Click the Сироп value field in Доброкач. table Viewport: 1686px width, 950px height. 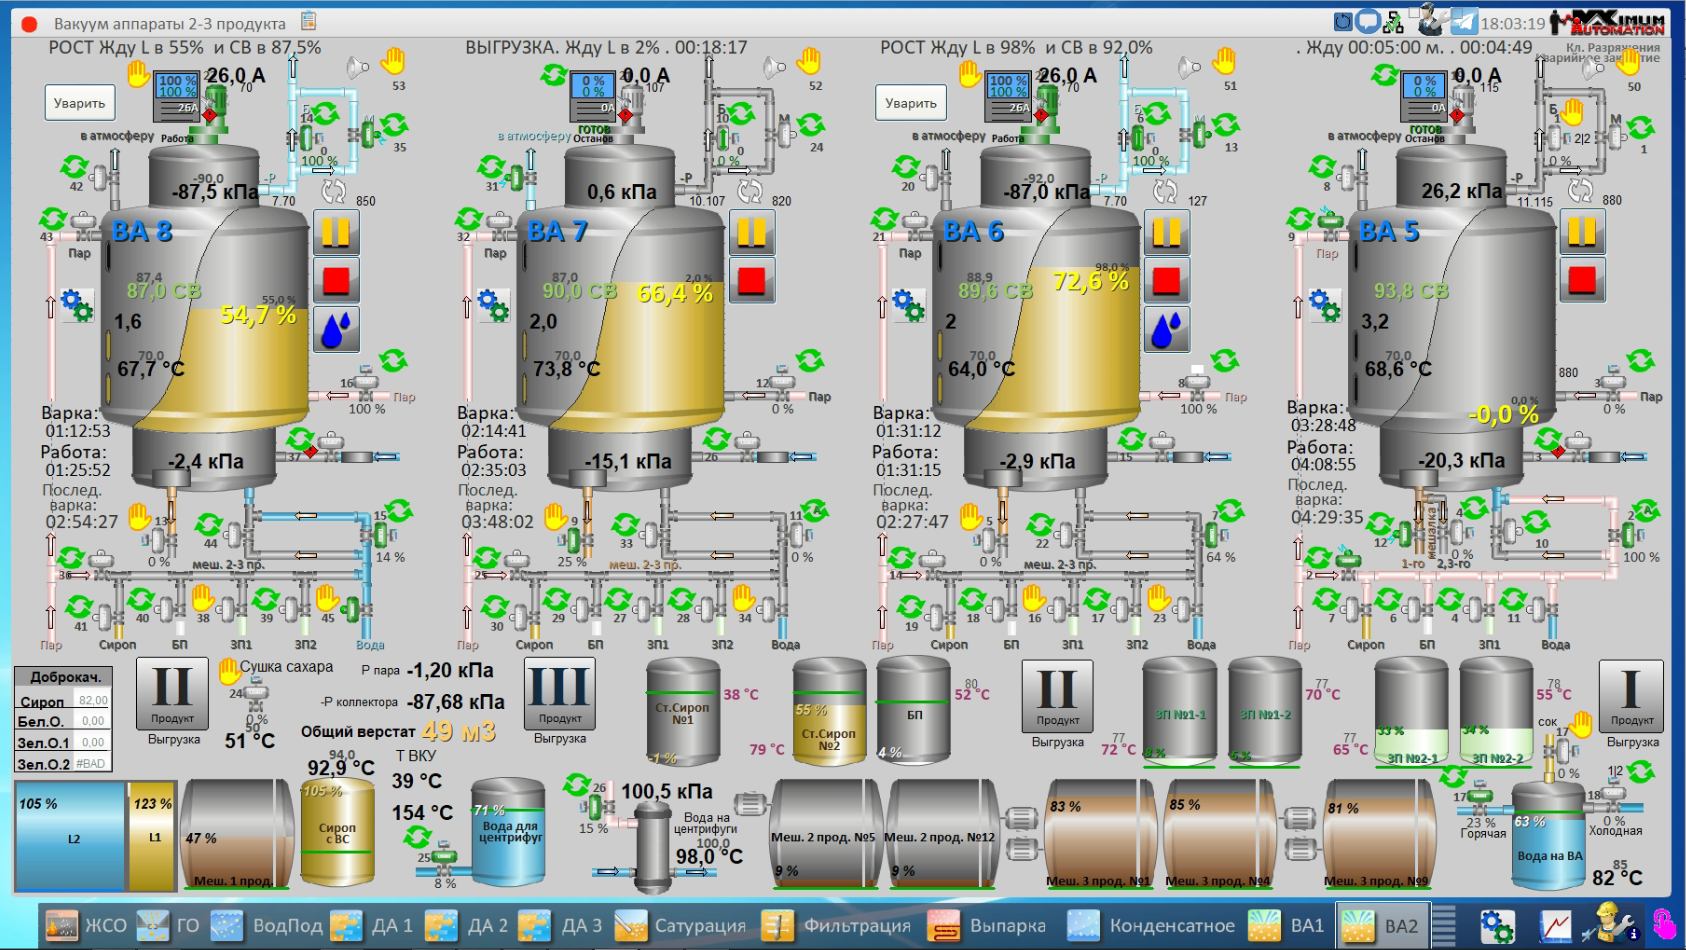tap(93, 700)
